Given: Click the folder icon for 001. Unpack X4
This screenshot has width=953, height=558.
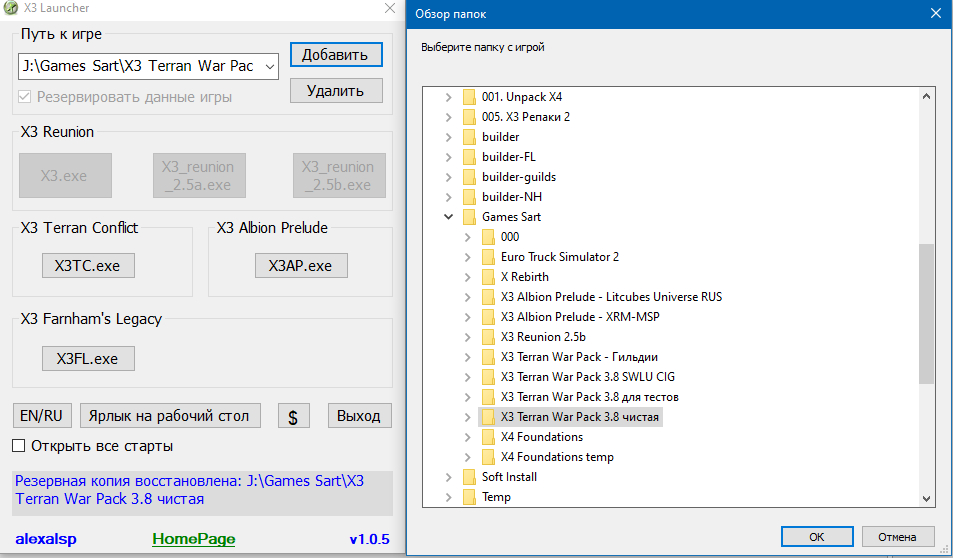Looking at the screenshot, I should (x=469, y=97).
